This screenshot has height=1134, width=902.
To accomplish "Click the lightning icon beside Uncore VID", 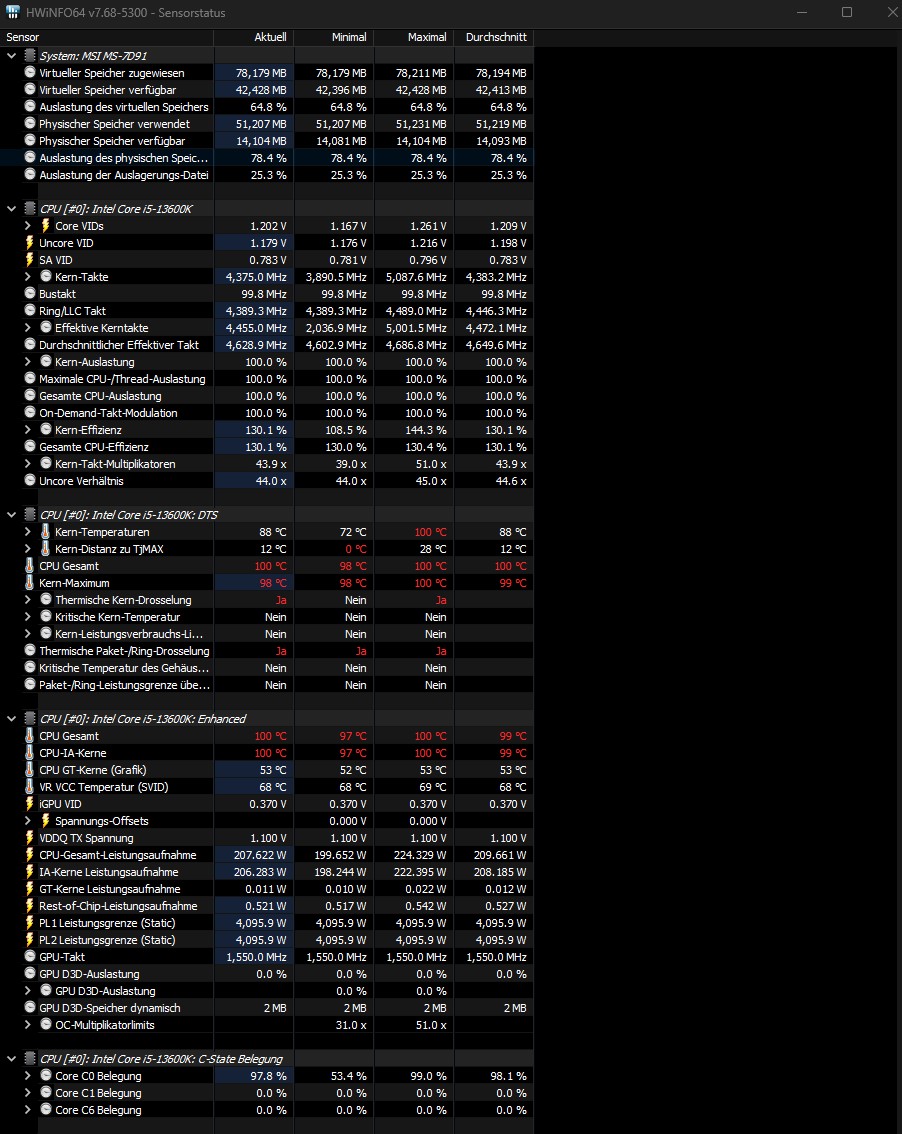I will [x=30, y=242].
